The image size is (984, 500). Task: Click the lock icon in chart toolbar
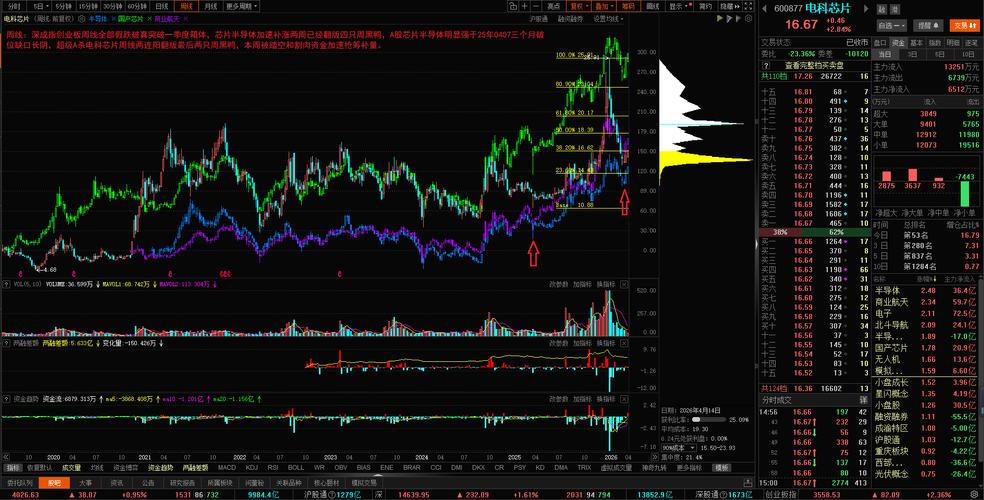513,6
